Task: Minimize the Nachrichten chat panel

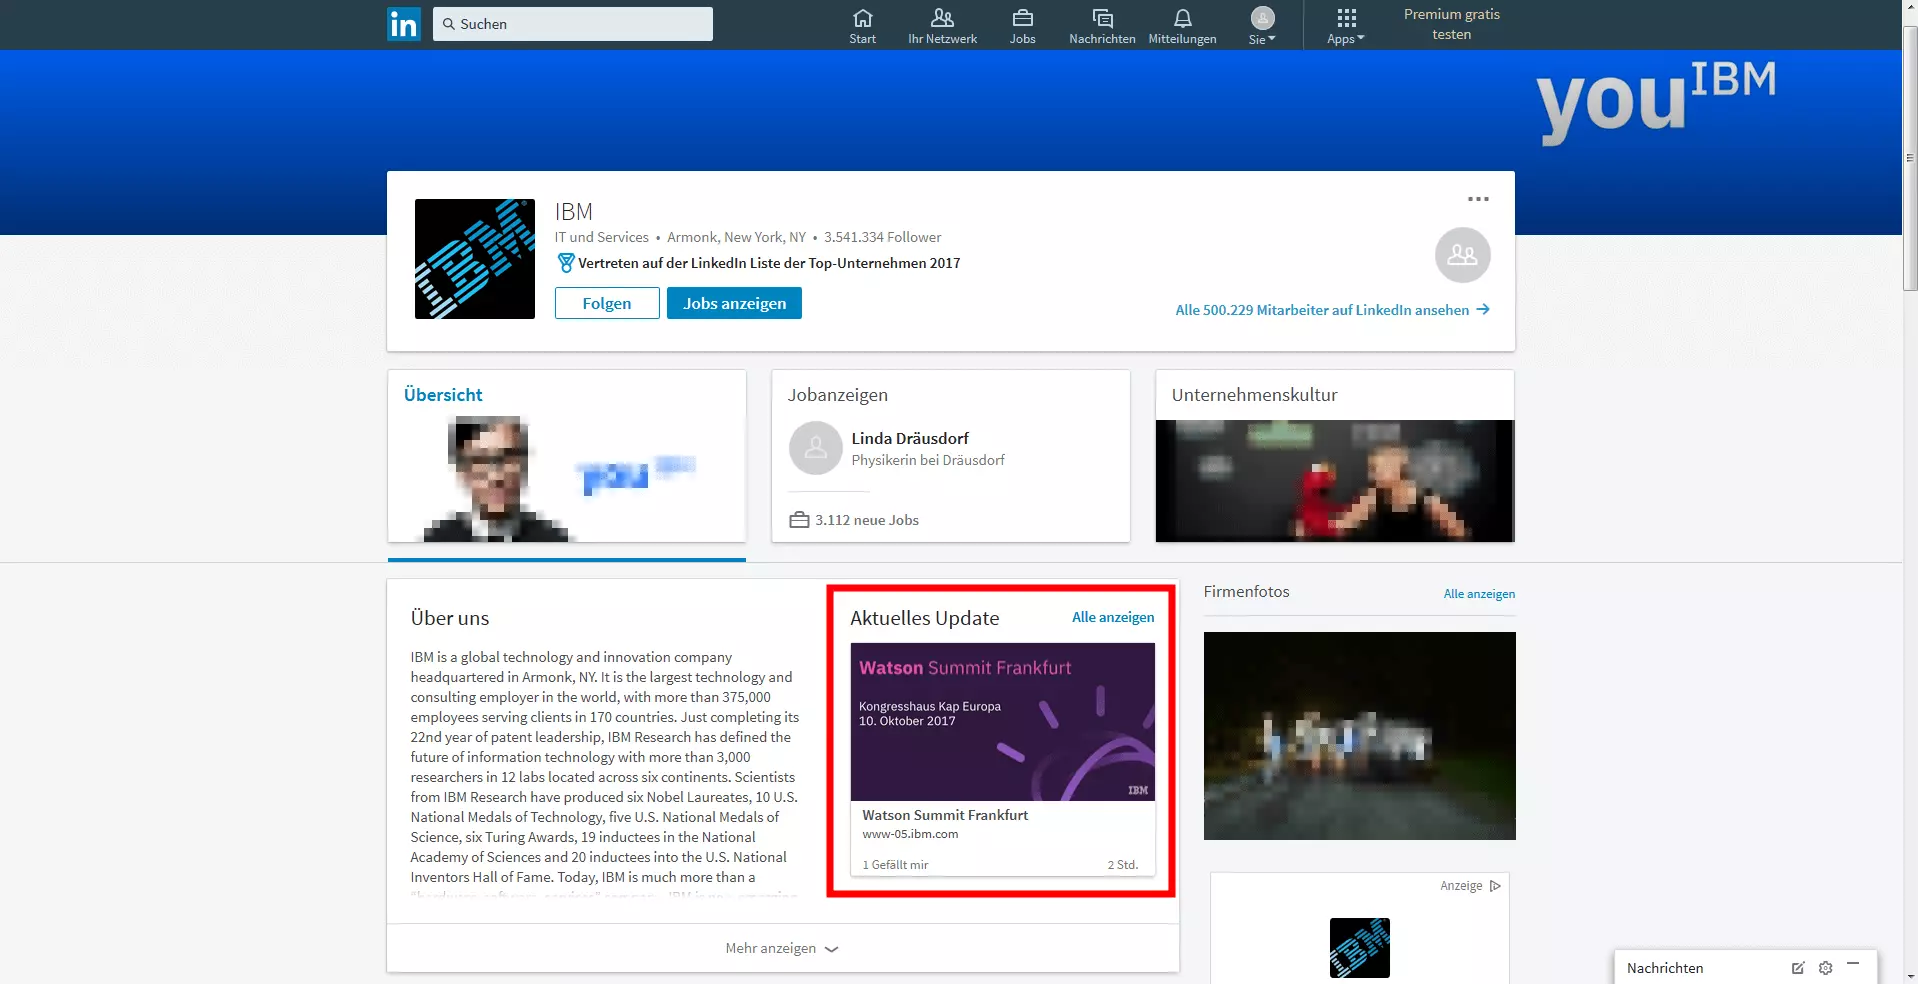Action: coord(1853,964)
